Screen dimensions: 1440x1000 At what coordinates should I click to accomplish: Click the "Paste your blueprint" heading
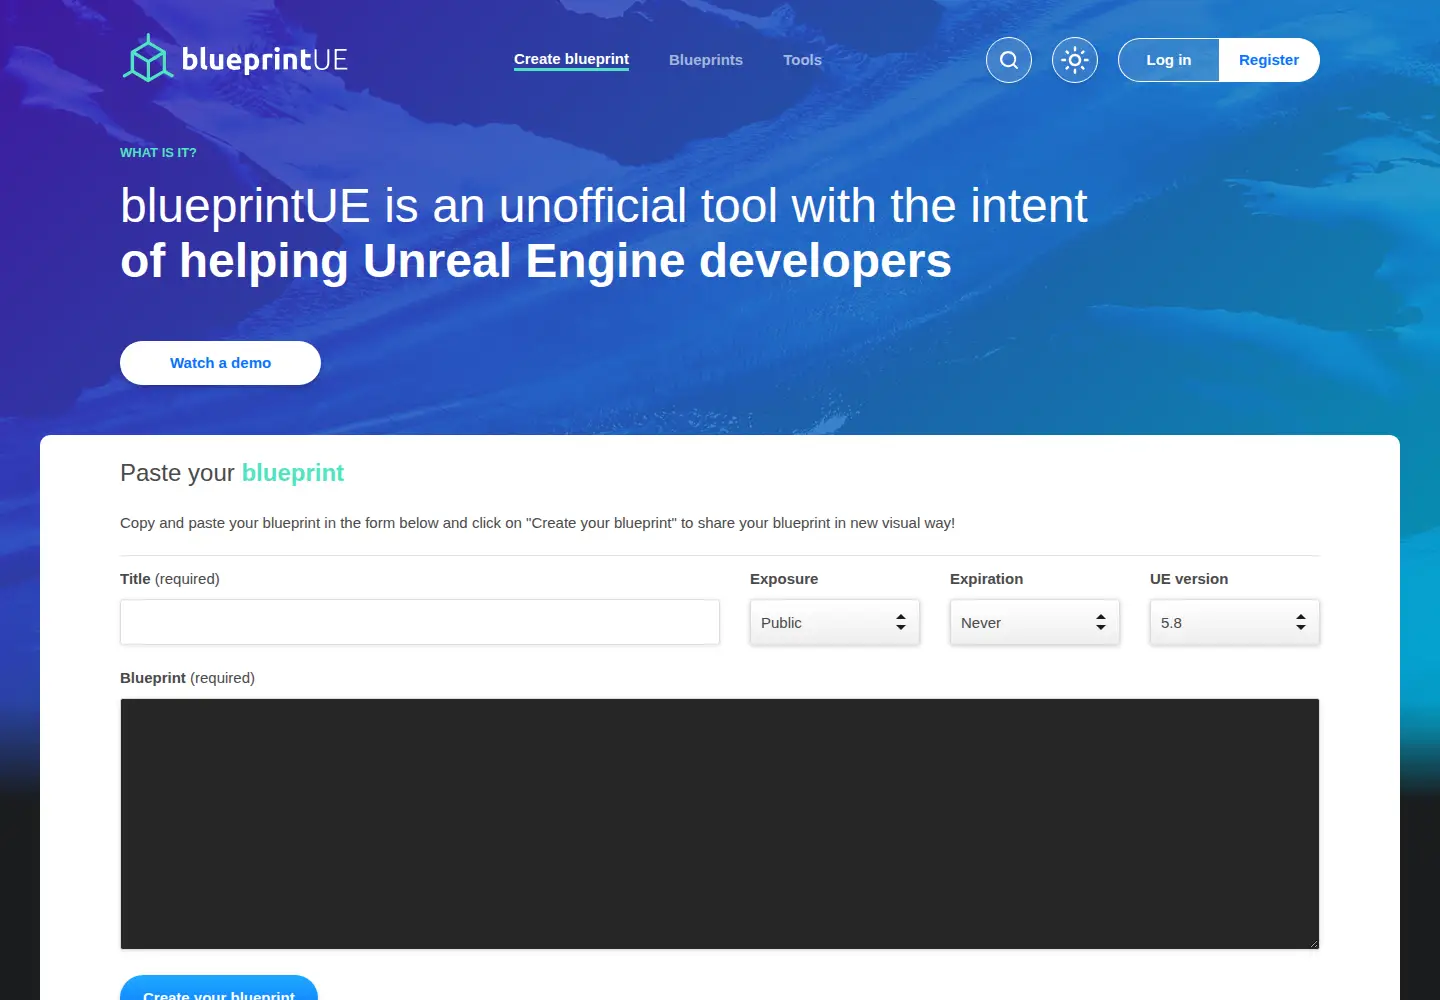click(x=232, y=473)
